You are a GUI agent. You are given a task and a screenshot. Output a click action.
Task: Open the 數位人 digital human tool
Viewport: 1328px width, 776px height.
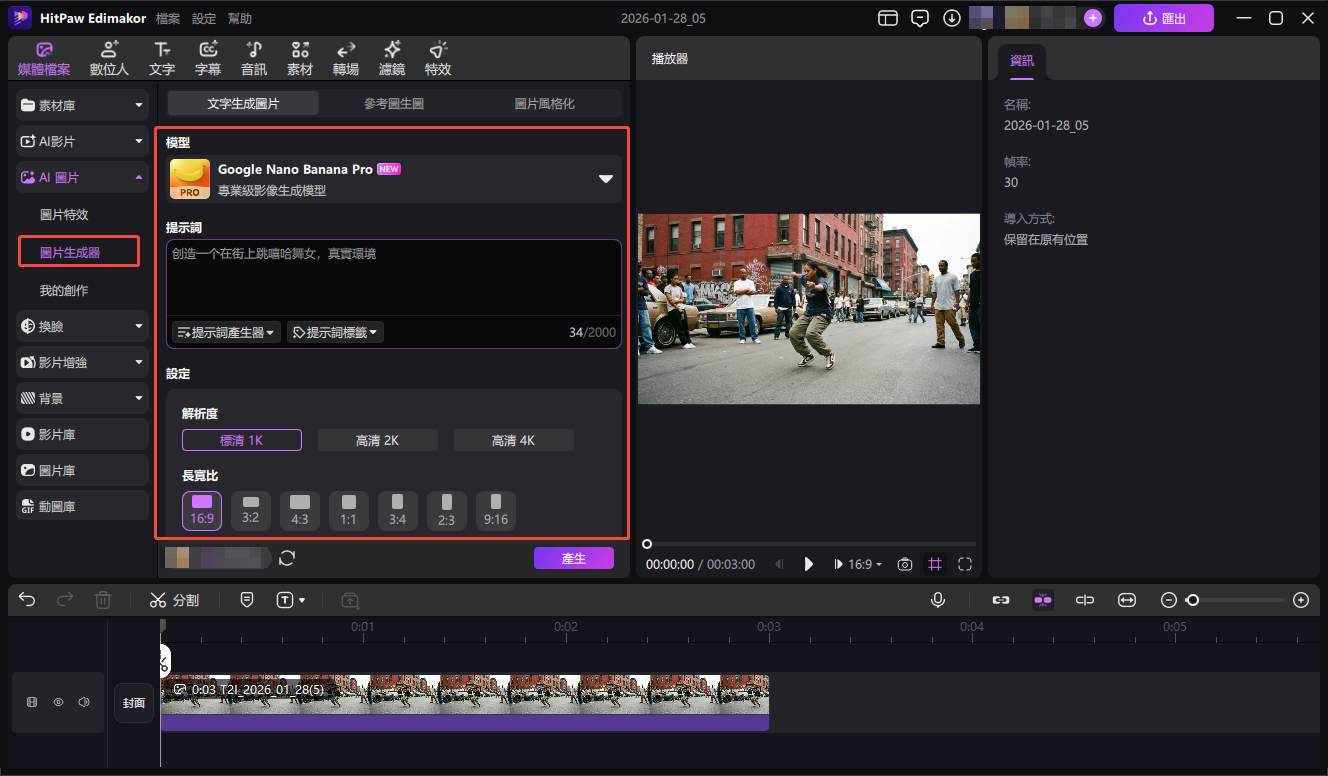click(x=109, y=58)
